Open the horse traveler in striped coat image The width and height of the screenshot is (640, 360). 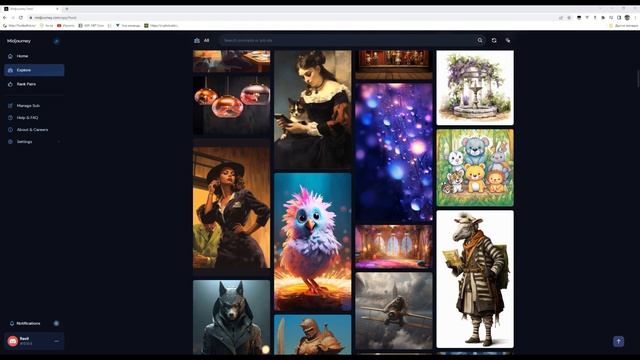tap(475, 279)
